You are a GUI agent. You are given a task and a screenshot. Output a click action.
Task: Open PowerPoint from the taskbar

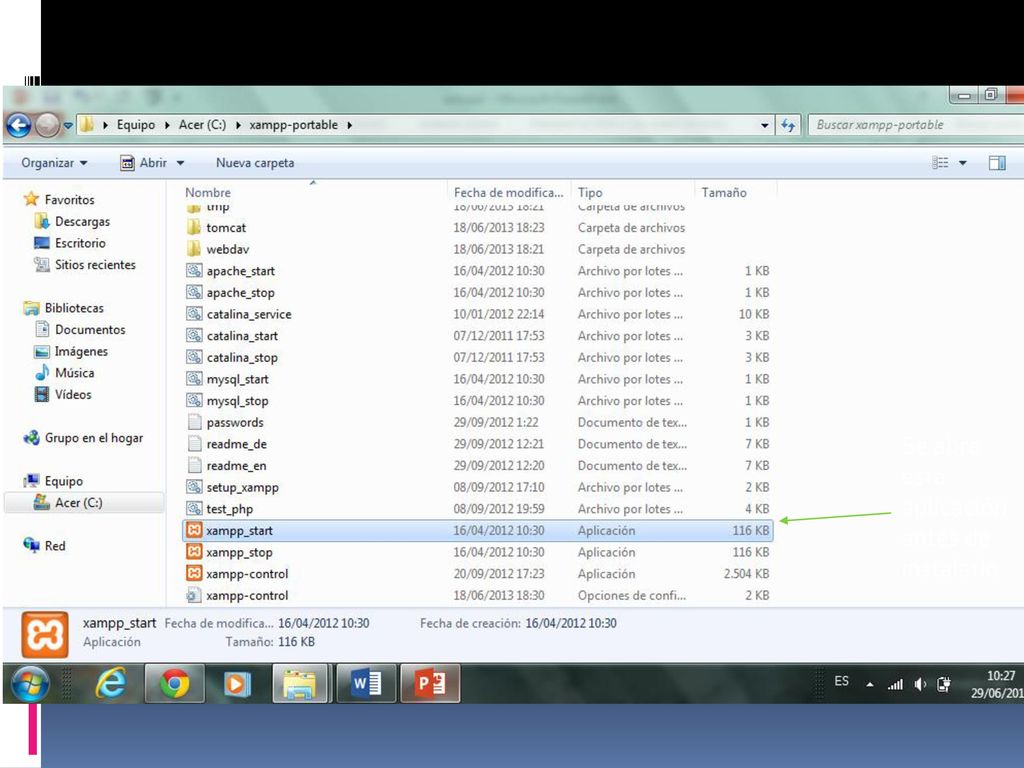pos(430,684)
